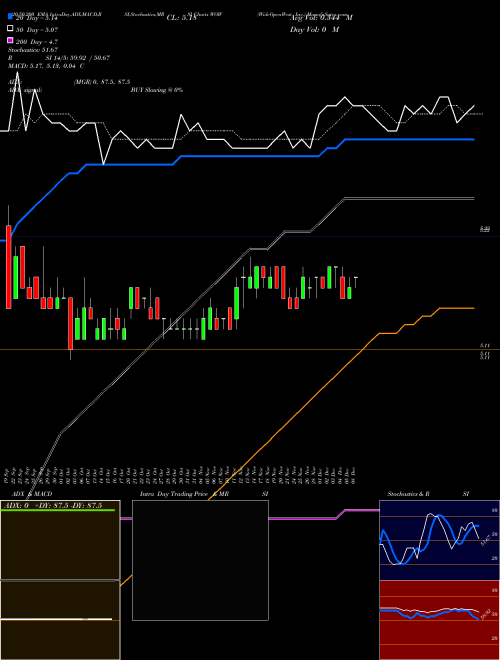Click the 'Stochastics & R SI' panel title
Viewport: 500px width, 660px height.
click(428, 494)
